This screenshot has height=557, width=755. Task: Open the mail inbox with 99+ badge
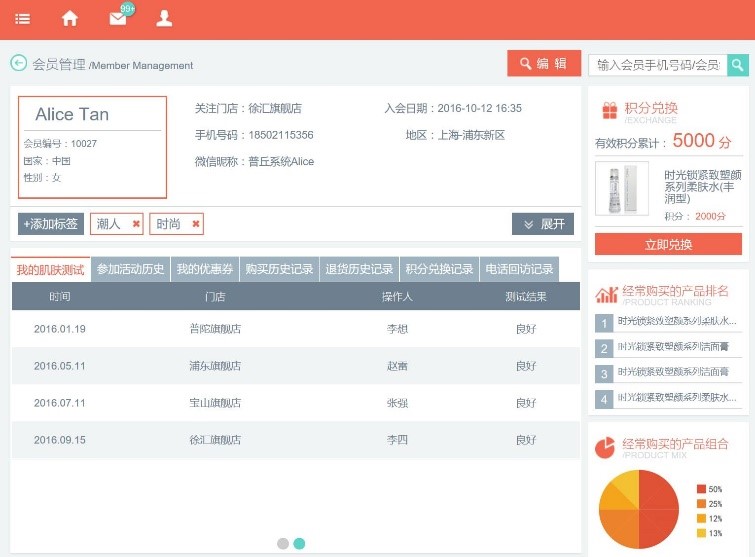point(118,18)
